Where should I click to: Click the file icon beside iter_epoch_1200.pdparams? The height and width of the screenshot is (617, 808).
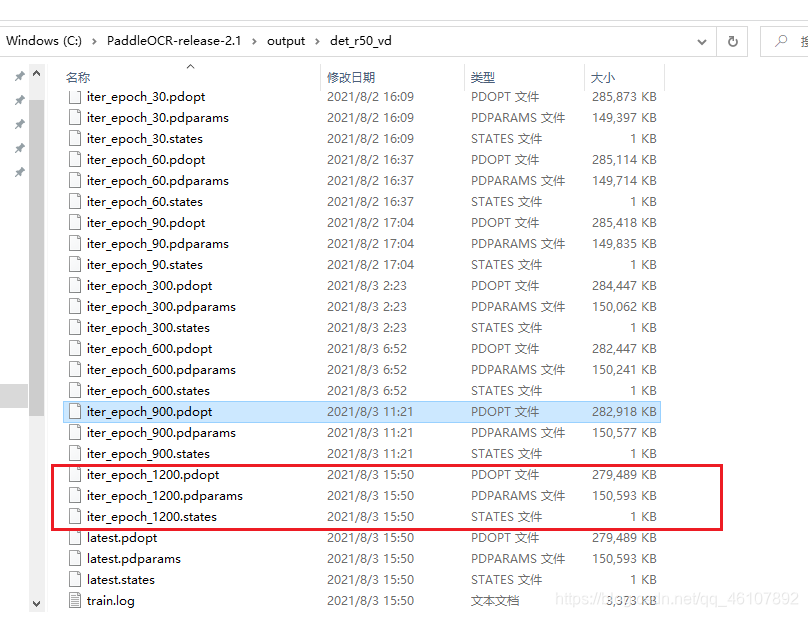click(x=74, y=495)
